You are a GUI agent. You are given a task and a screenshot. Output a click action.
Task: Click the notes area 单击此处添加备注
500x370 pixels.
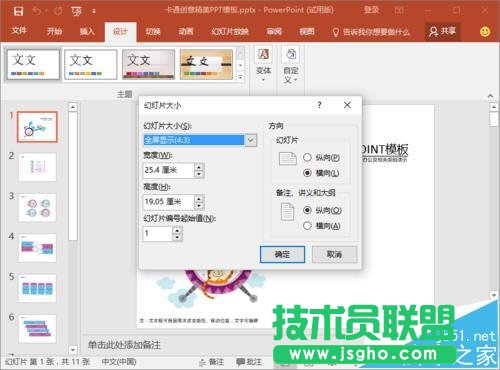pos(124,345)
